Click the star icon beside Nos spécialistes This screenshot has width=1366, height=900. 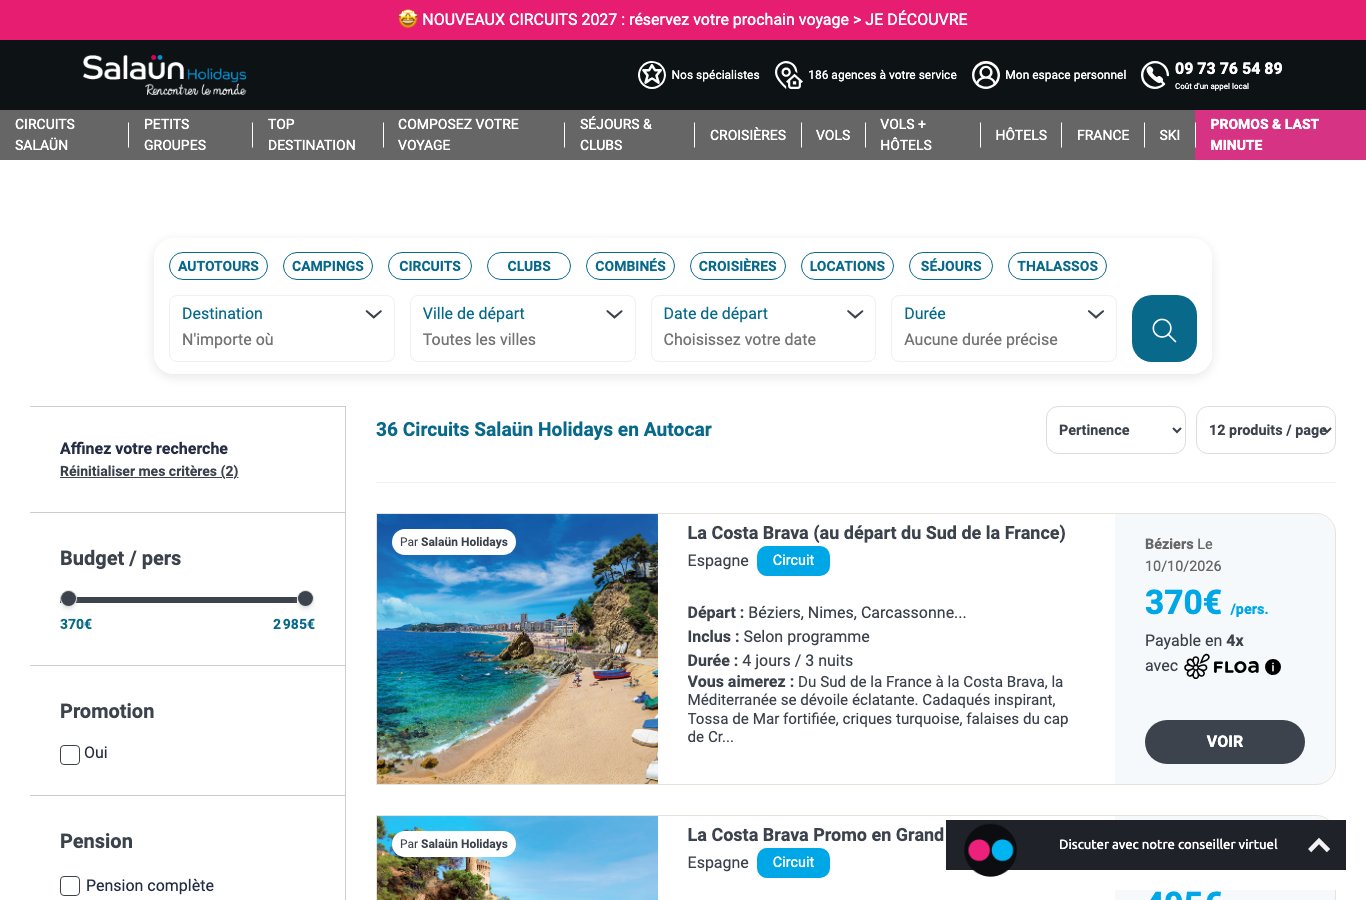coord(652,75)
